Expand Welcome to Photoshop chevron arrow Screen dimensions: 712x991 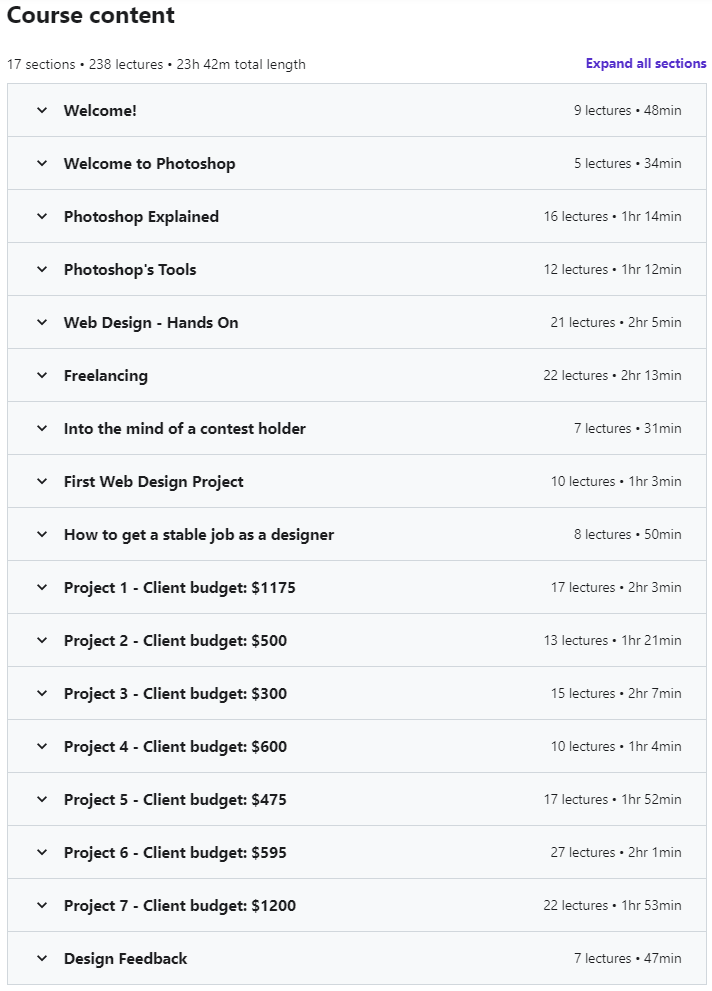(42, 164)
